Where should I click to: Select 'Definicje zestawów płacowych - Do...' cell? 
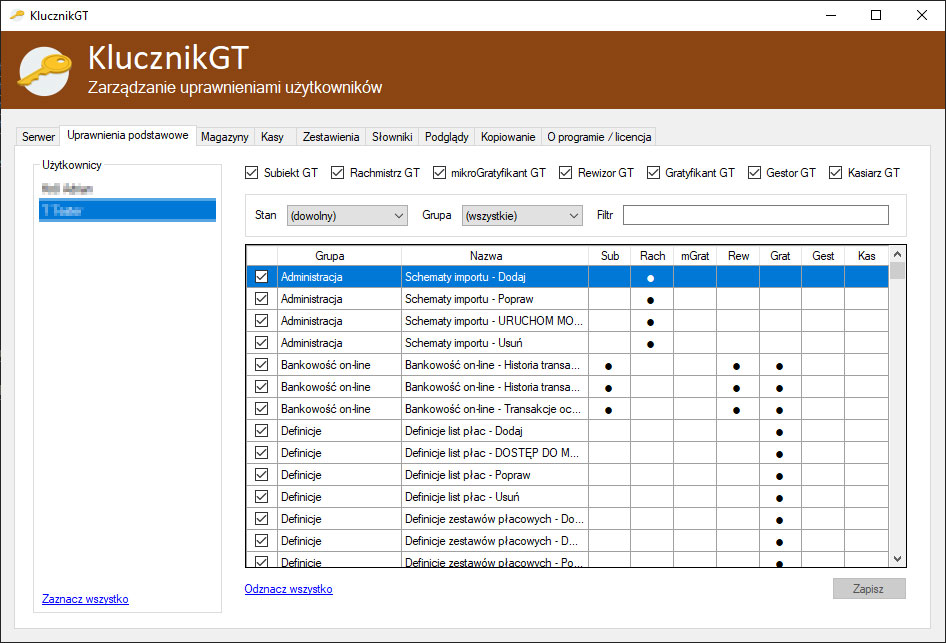pyautogui.click(x=495, y=519)
